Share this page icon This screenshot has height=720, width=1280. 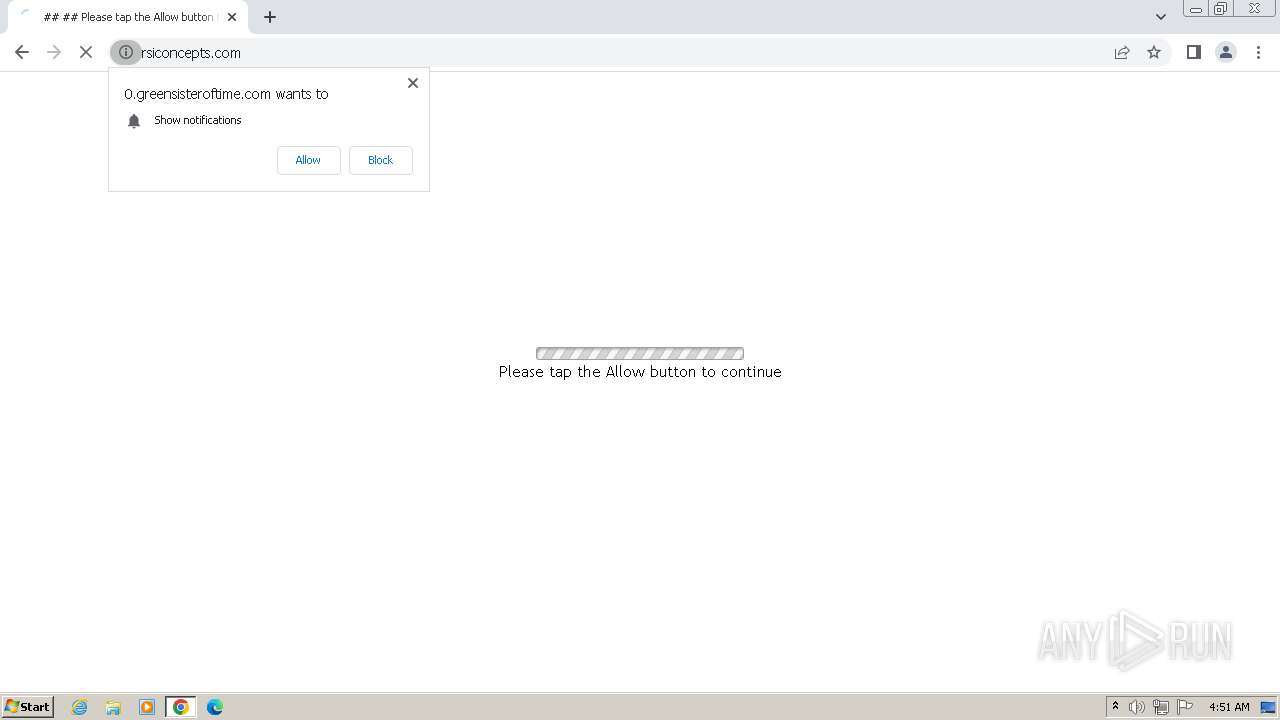[x=1122, y=53]
